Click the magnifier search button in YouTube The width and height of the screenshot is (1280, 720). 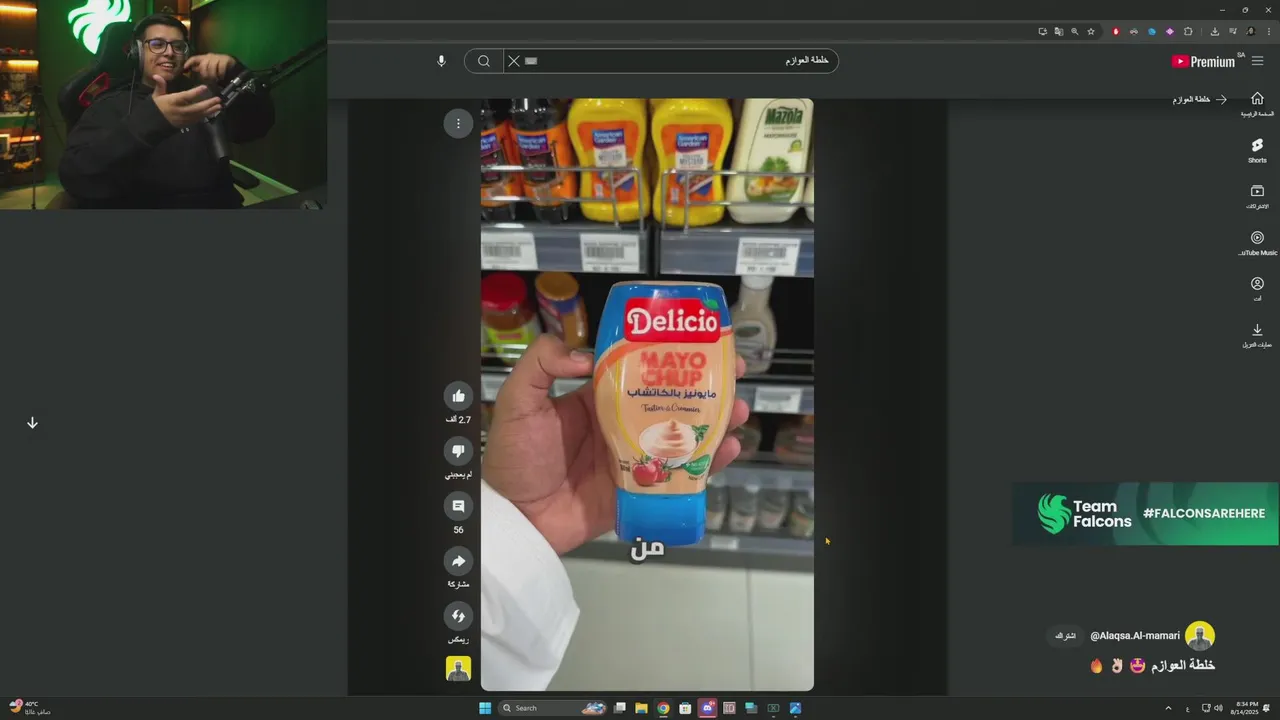click(x=484, y=61)
